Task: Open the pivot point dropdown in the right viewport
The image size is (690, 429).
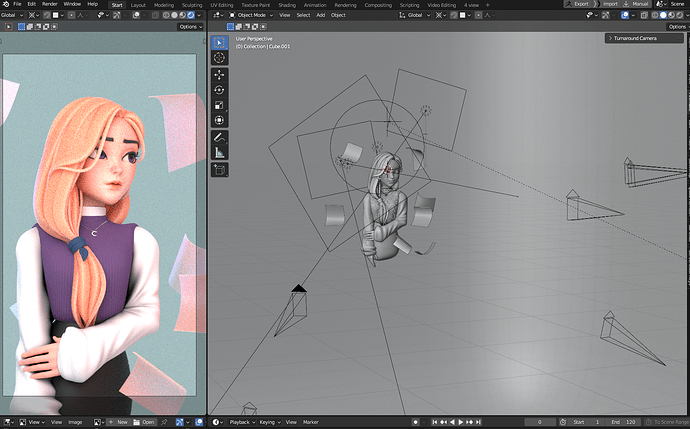Action: (441, 15)
